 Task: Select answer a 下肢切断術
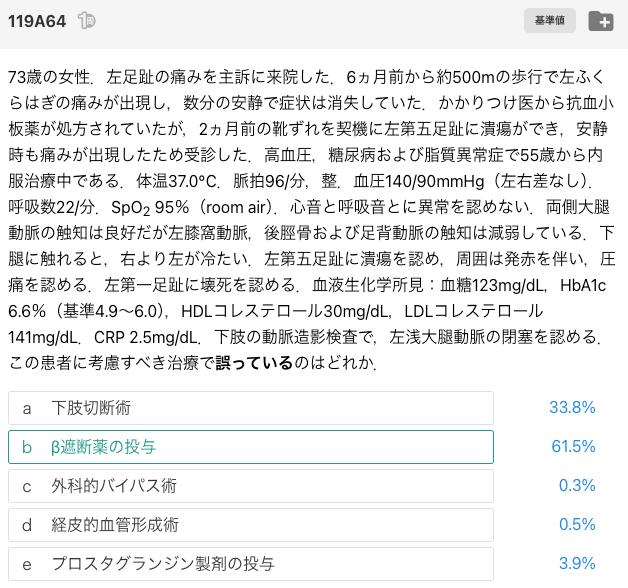[251, 408]
